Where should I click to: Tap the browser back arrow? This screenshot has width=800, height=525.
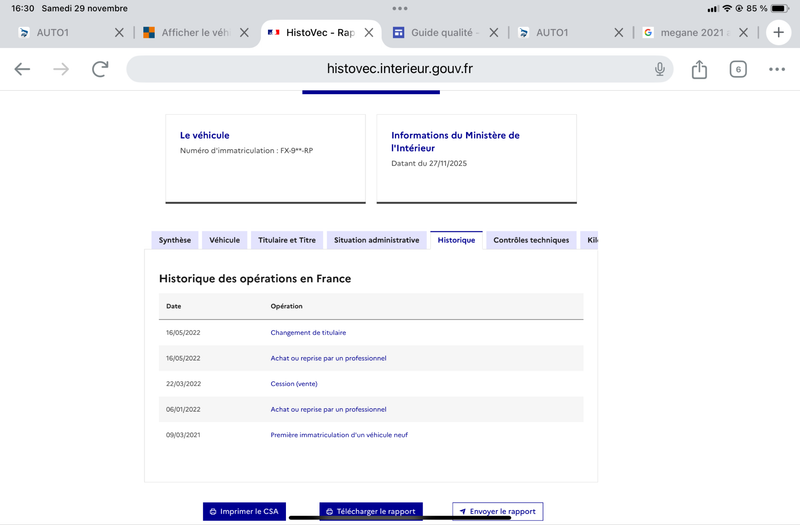tap(22, 69)
